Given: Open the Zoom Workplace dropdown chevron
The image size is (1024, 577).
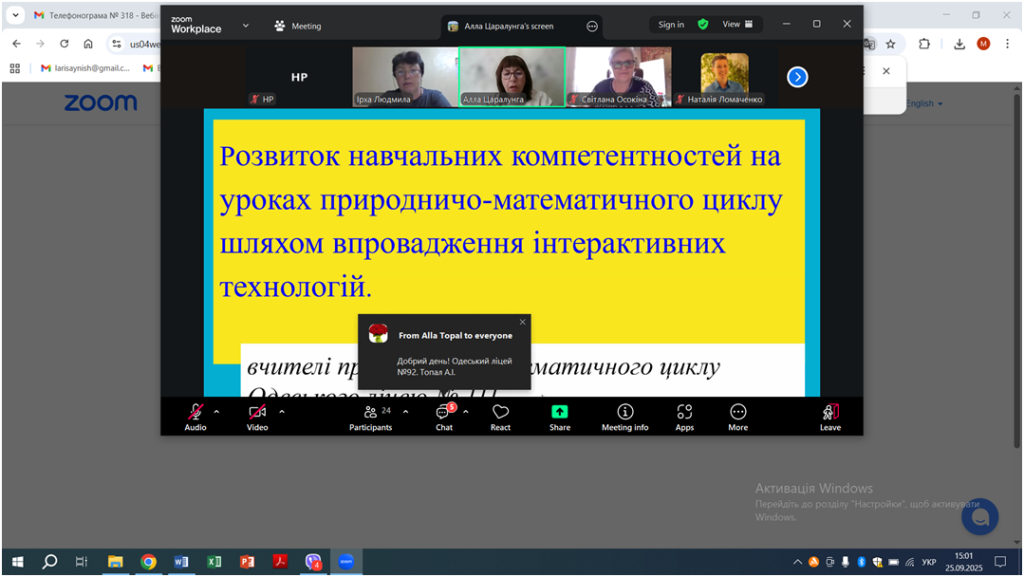Looking at the screenshot, I should tap(246, 26).
